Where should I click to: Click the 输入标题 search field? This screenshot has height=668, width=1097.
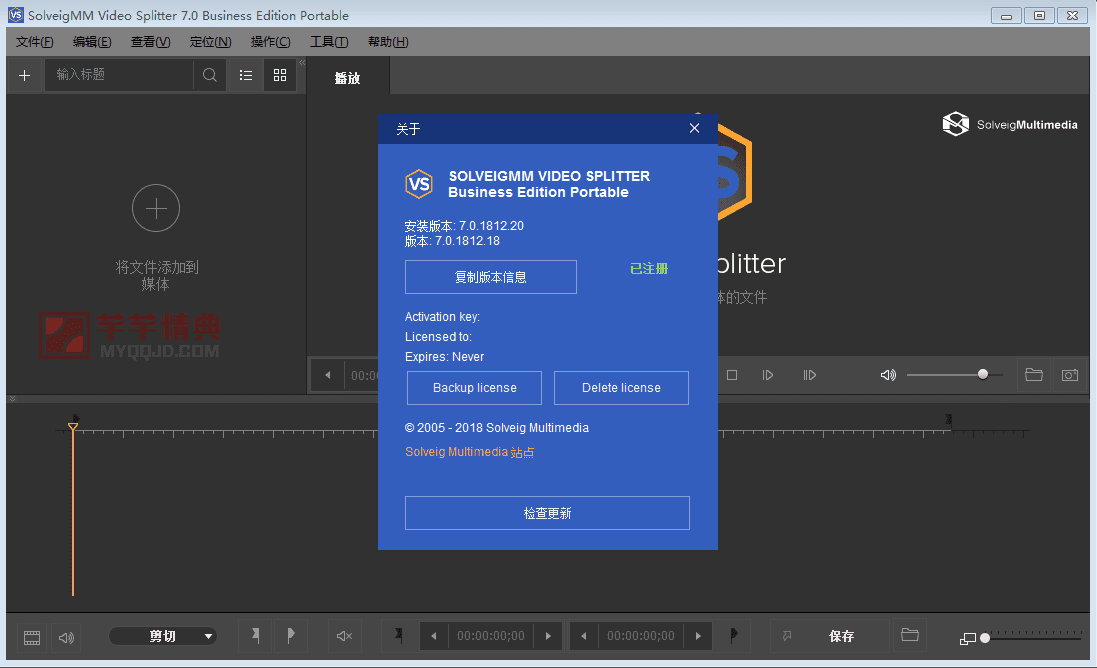tap(119, 75)
